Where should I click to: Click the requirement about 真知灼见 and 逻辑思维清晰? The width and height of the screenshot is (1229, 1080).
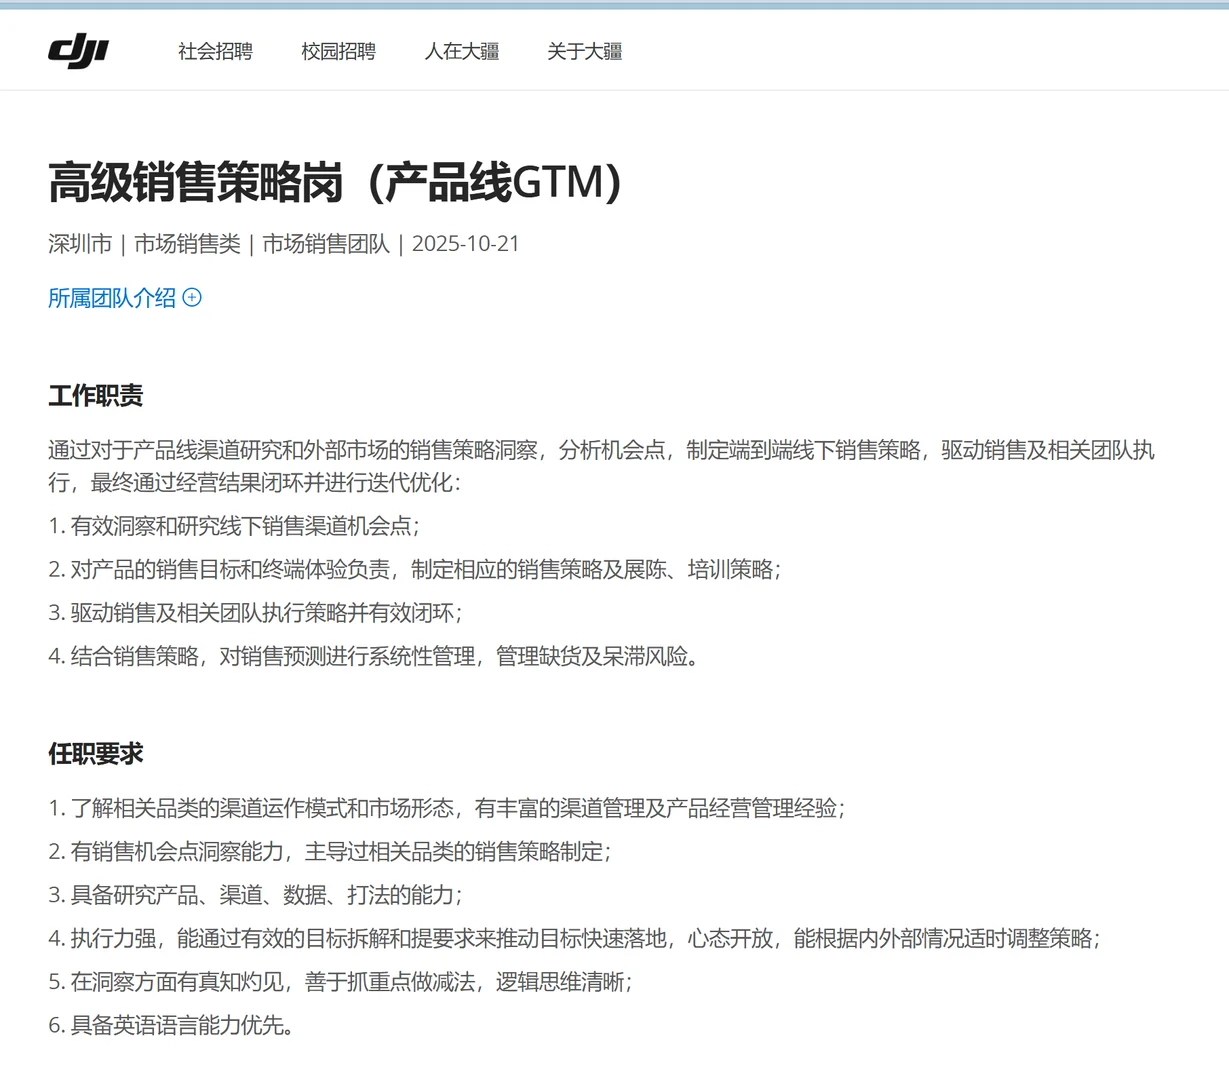340,982
